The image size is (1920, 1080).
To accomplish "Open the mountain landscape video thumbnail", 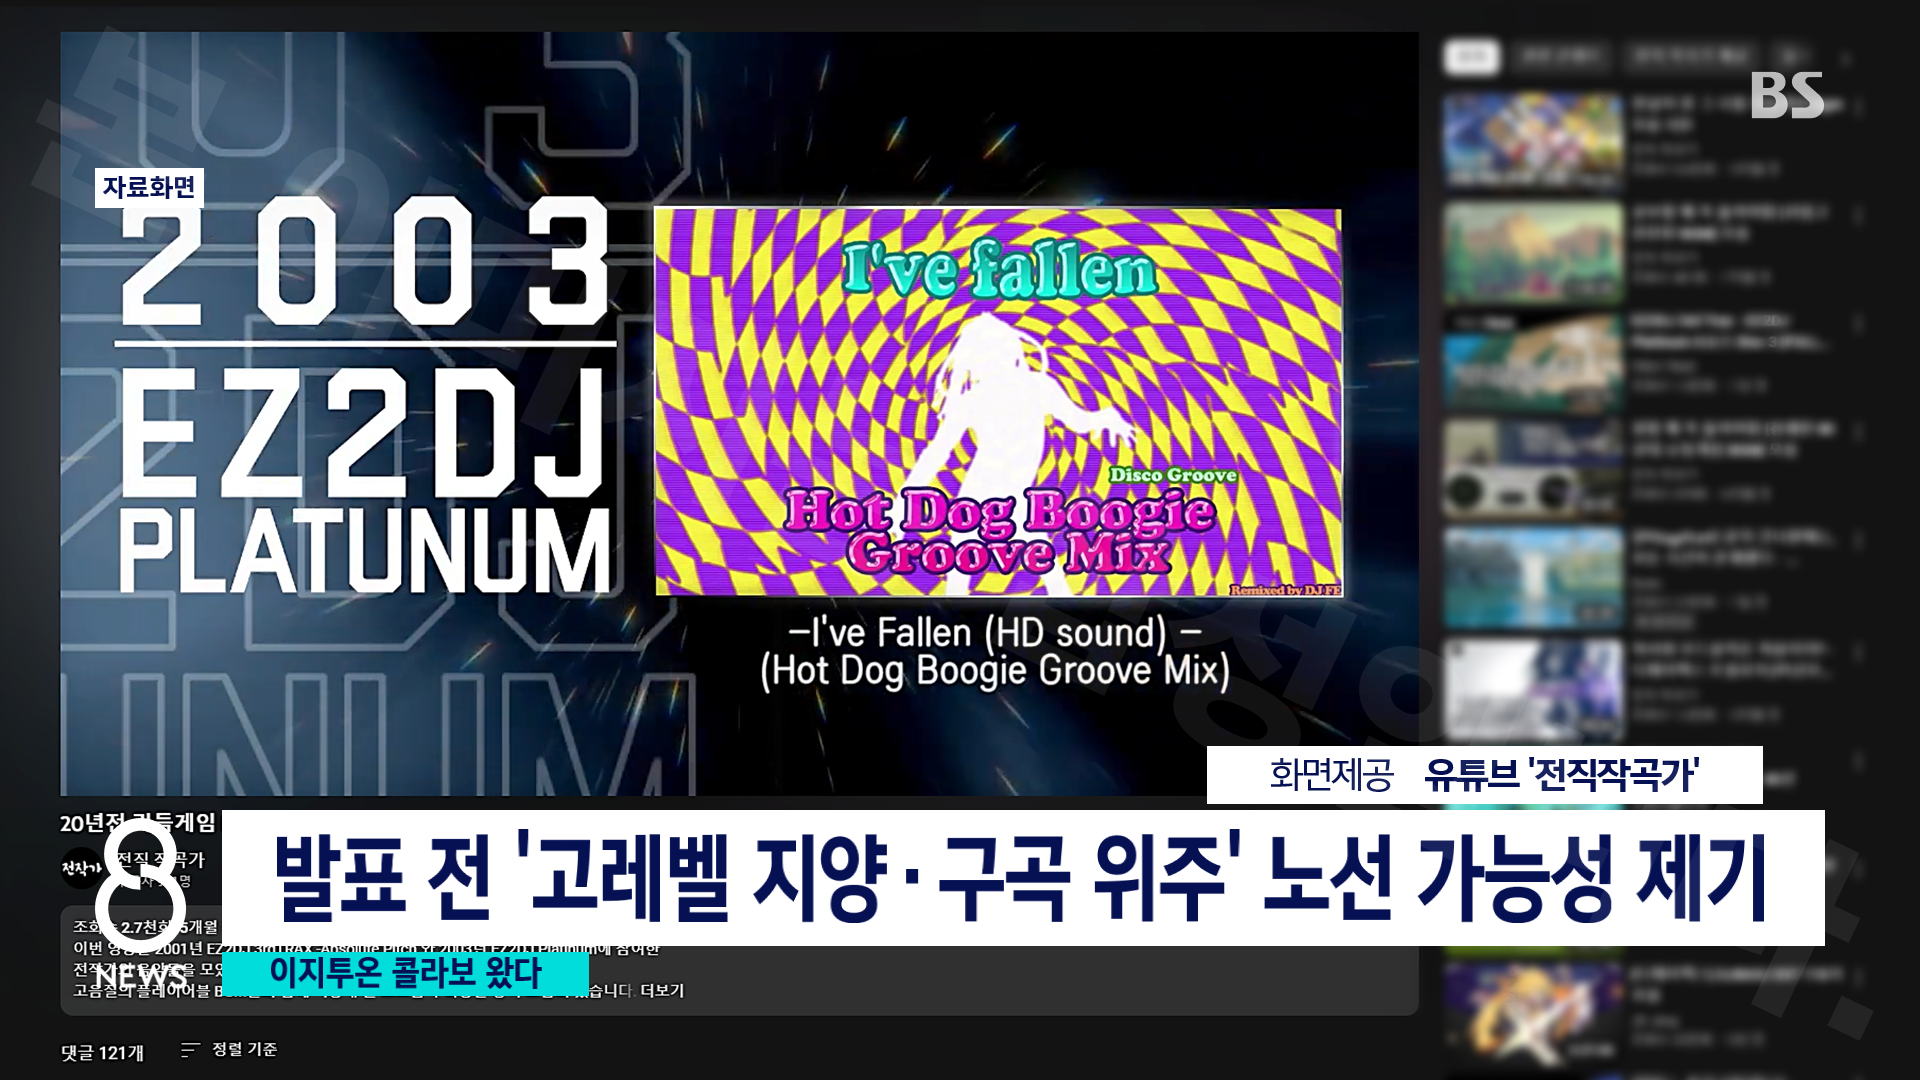I will 1532,250.
